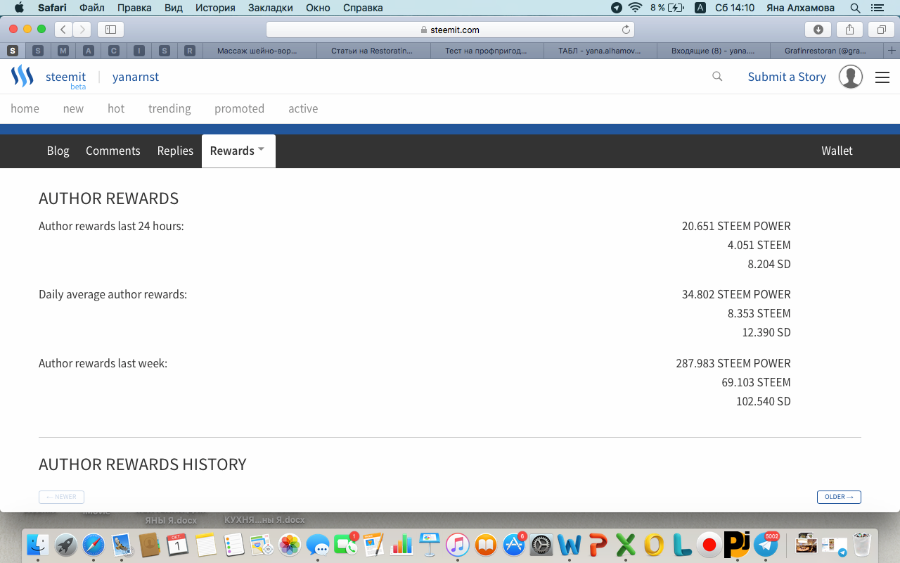
Task: Open the Файл menu
Action: click(x=92, y=7)
